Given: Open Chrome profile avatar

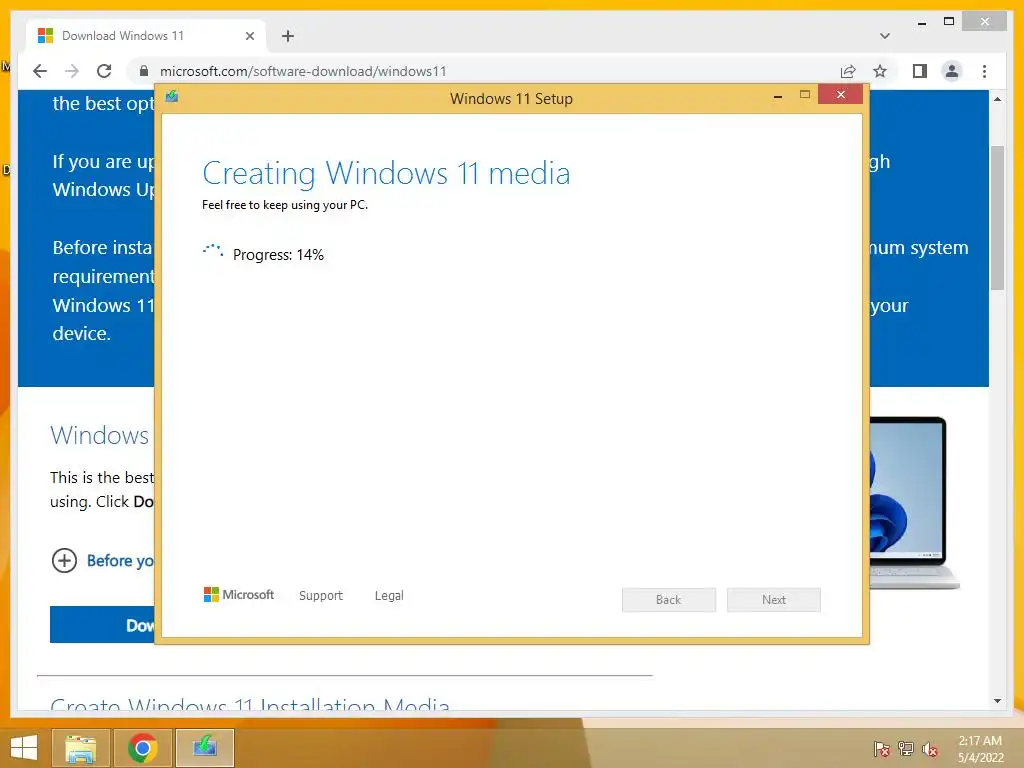Looking at the screenshot, I should (x=952, y=71).
